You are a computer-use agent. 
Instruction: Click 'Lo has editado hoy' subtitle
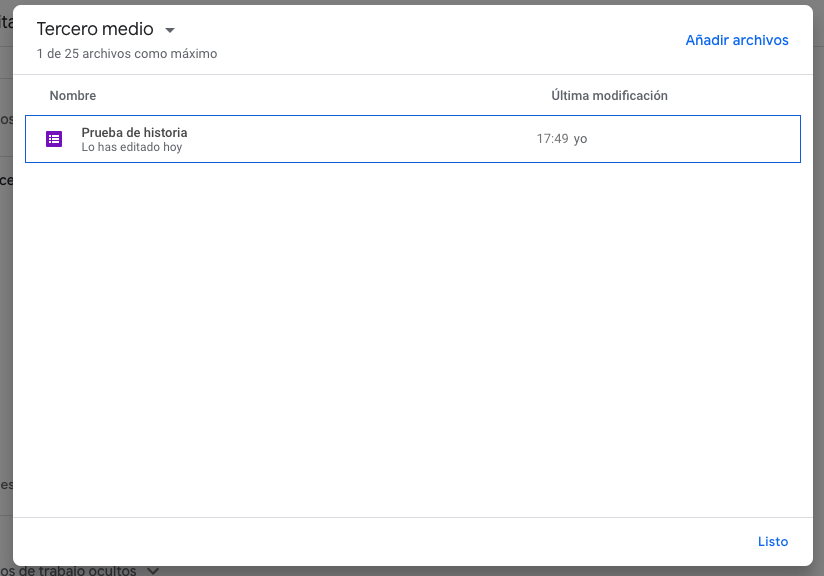click(131, 147)
